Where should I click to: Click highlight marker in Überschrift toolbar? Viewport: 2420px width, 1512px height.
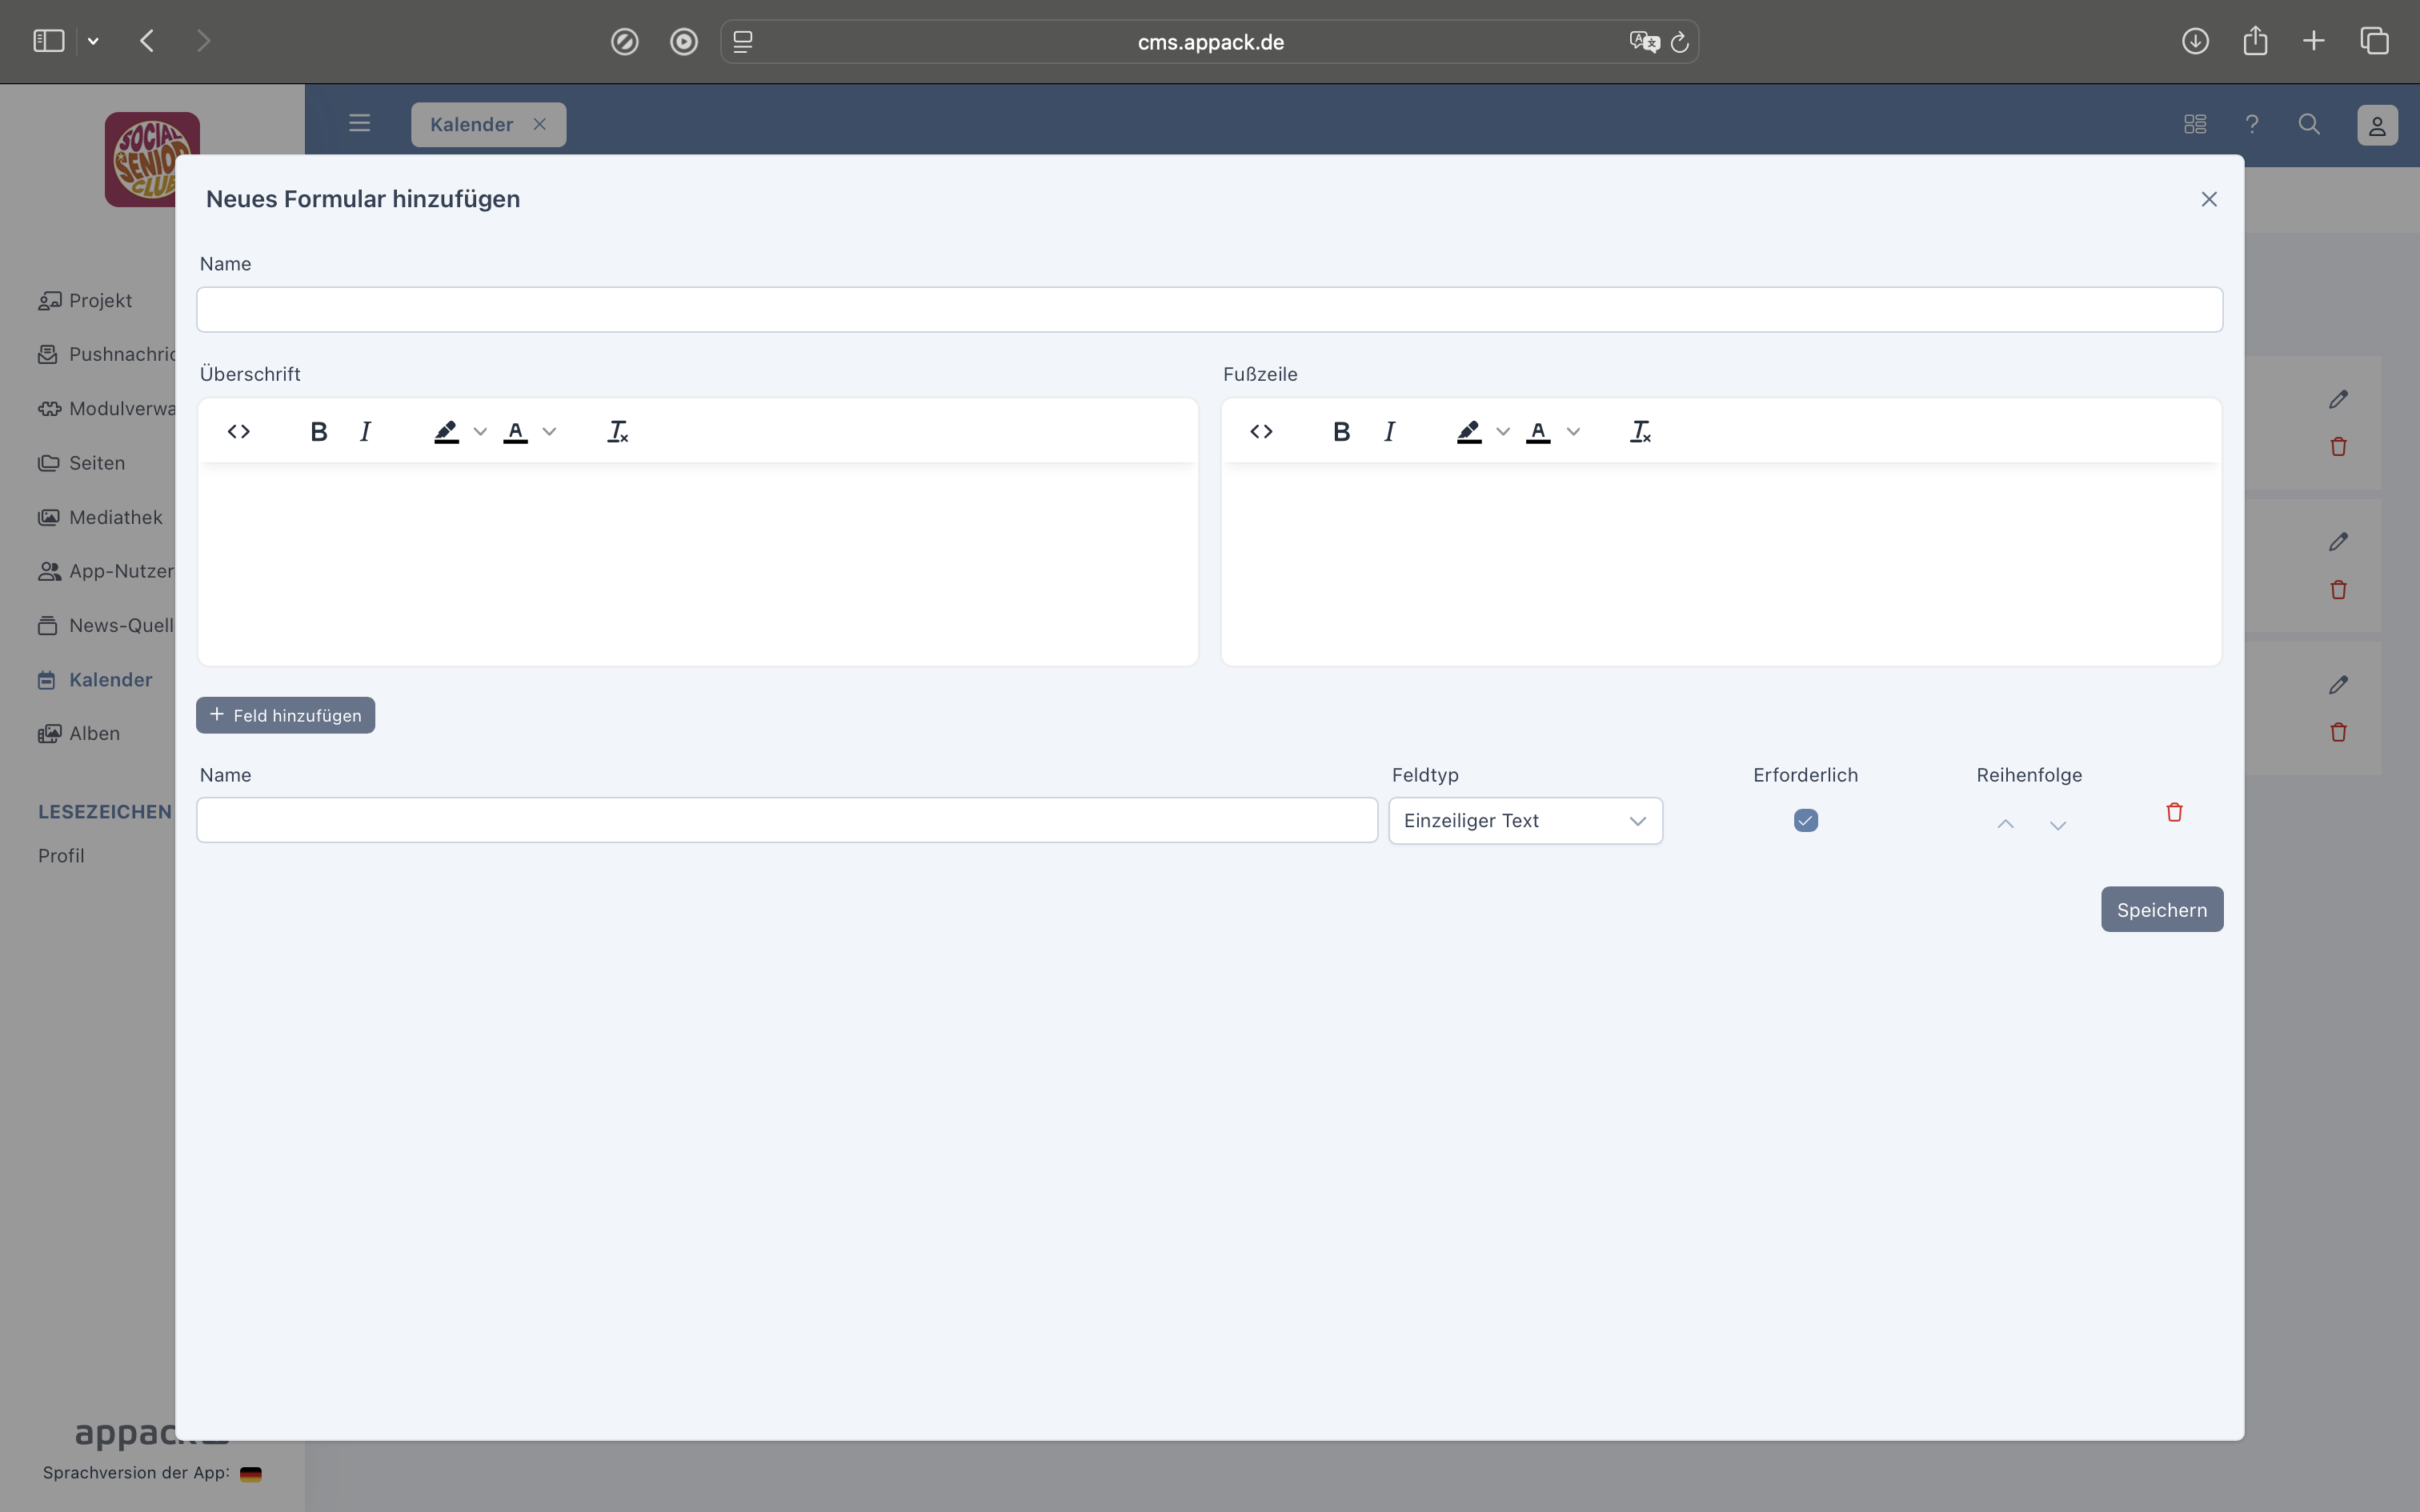446,432
